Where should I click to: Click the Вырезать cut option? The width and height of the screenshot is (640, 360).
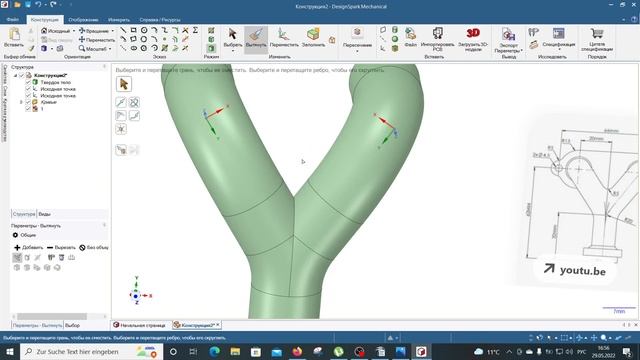coord(61,247)
